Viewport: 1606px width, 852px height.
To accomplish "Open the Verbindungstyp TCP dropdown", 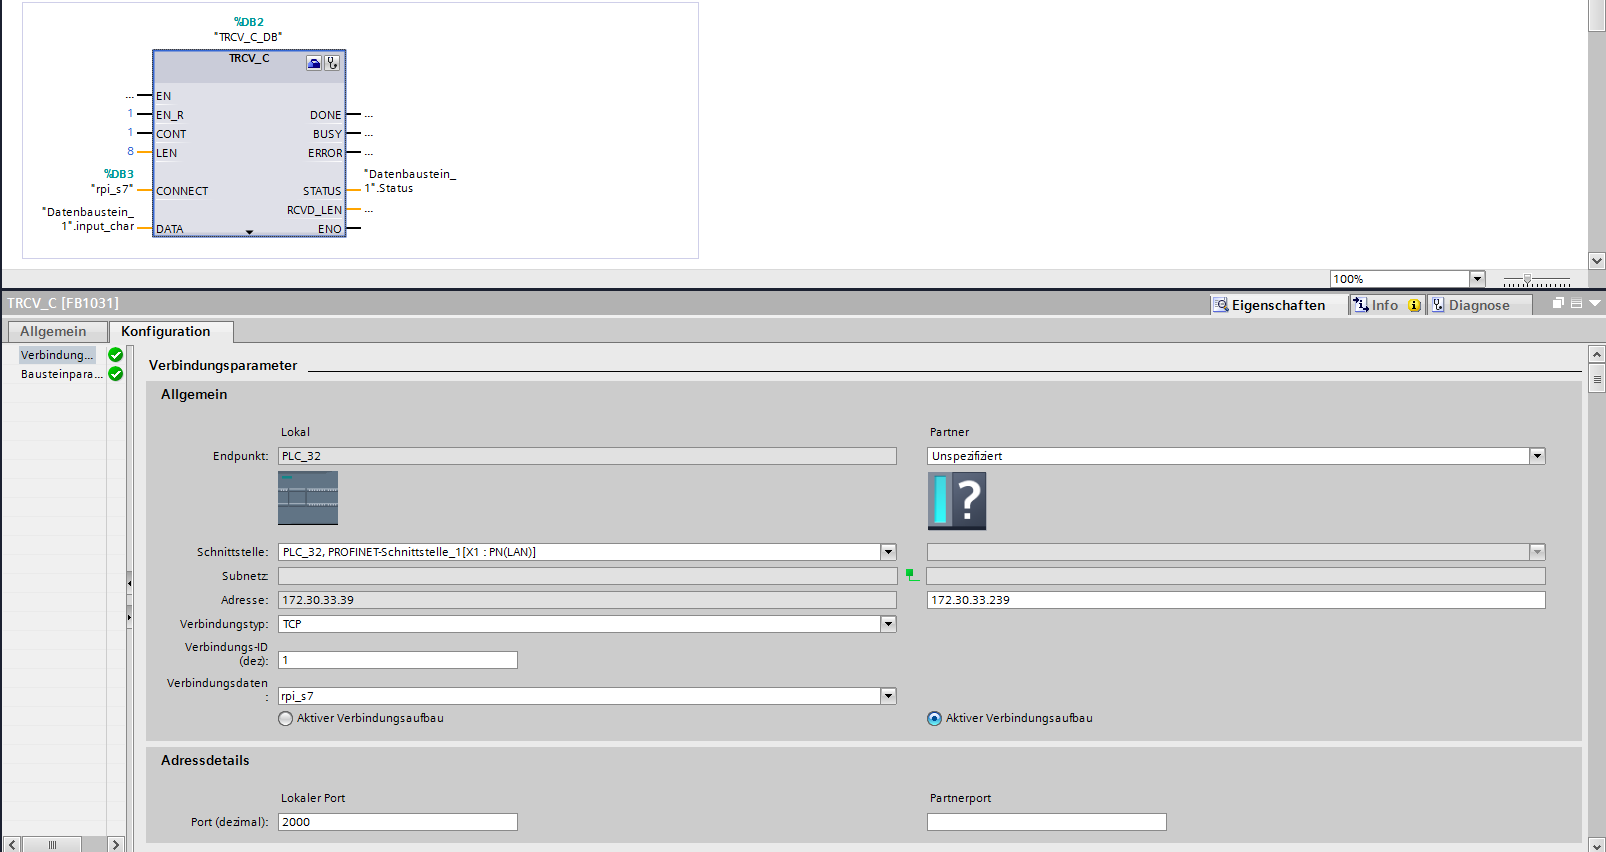I will click(888, 624).
